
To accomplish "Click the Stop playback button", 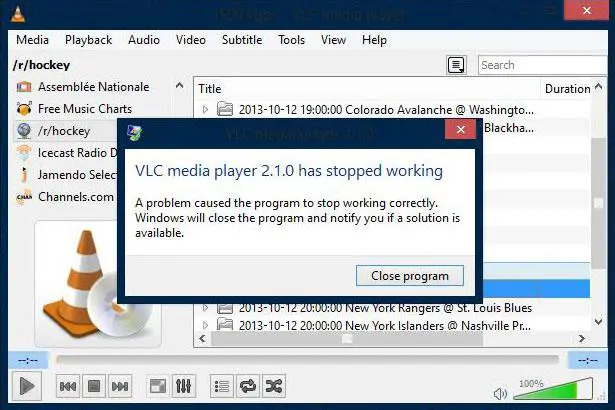I will click(94, 387).
